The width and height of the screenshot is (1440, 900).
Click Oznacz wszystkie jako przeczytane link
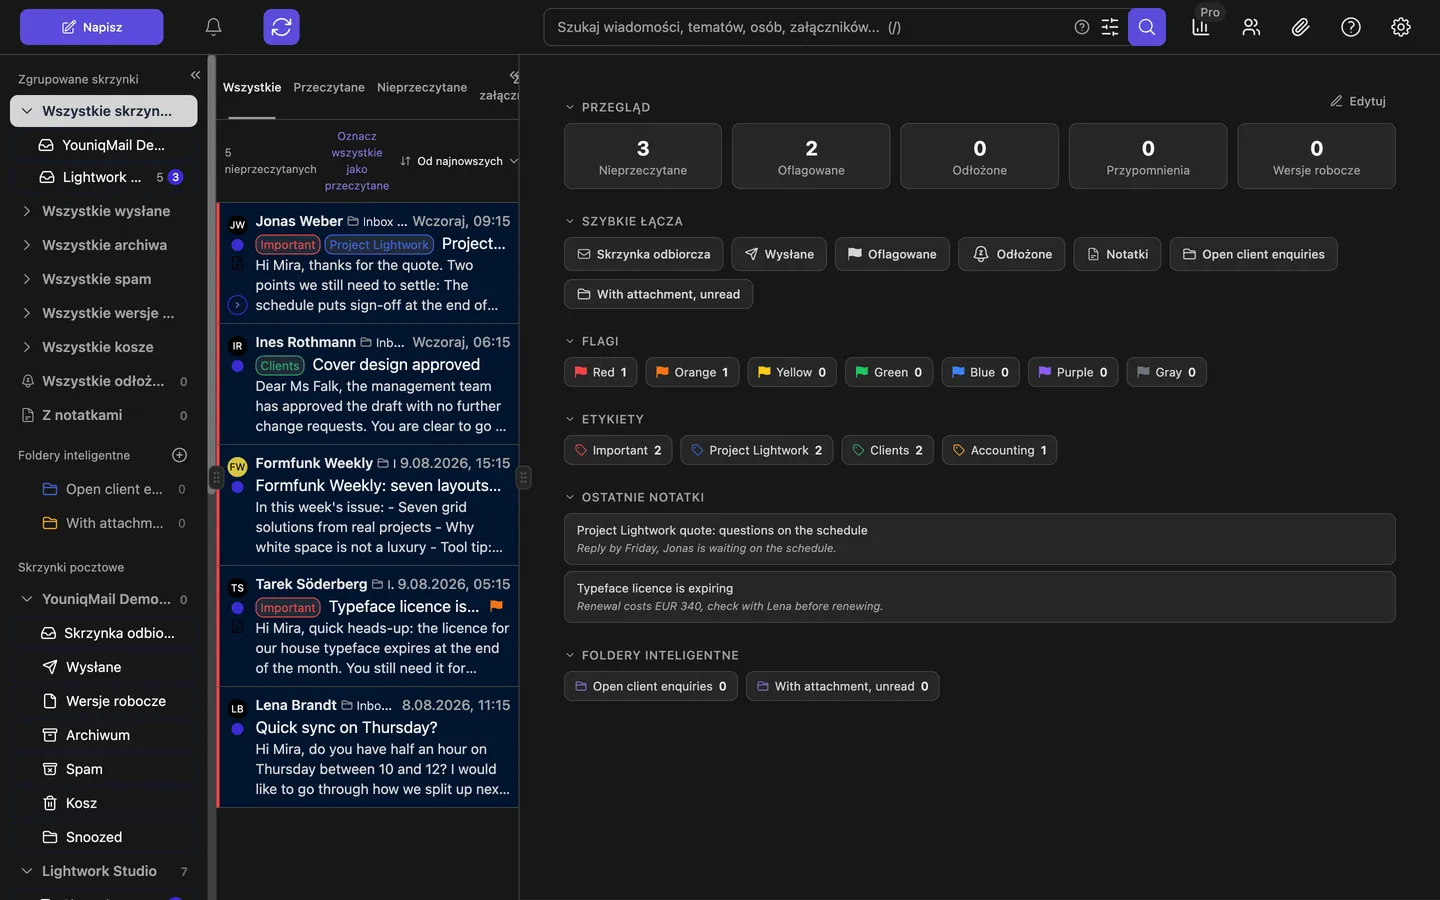click(x=357, y=161)
